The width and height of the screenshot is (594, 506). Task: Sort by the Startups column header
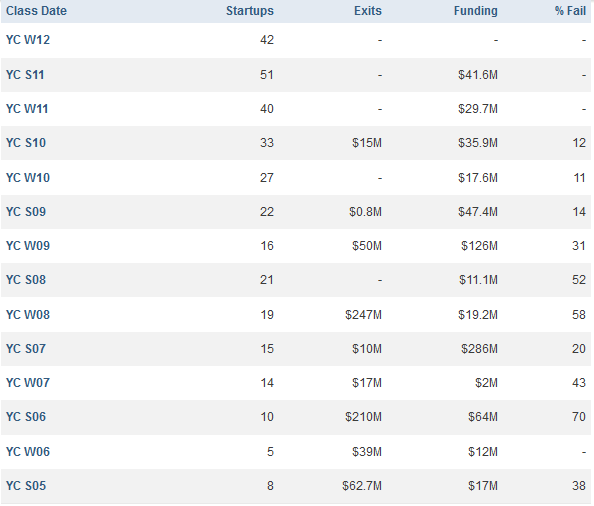[250, 11]
